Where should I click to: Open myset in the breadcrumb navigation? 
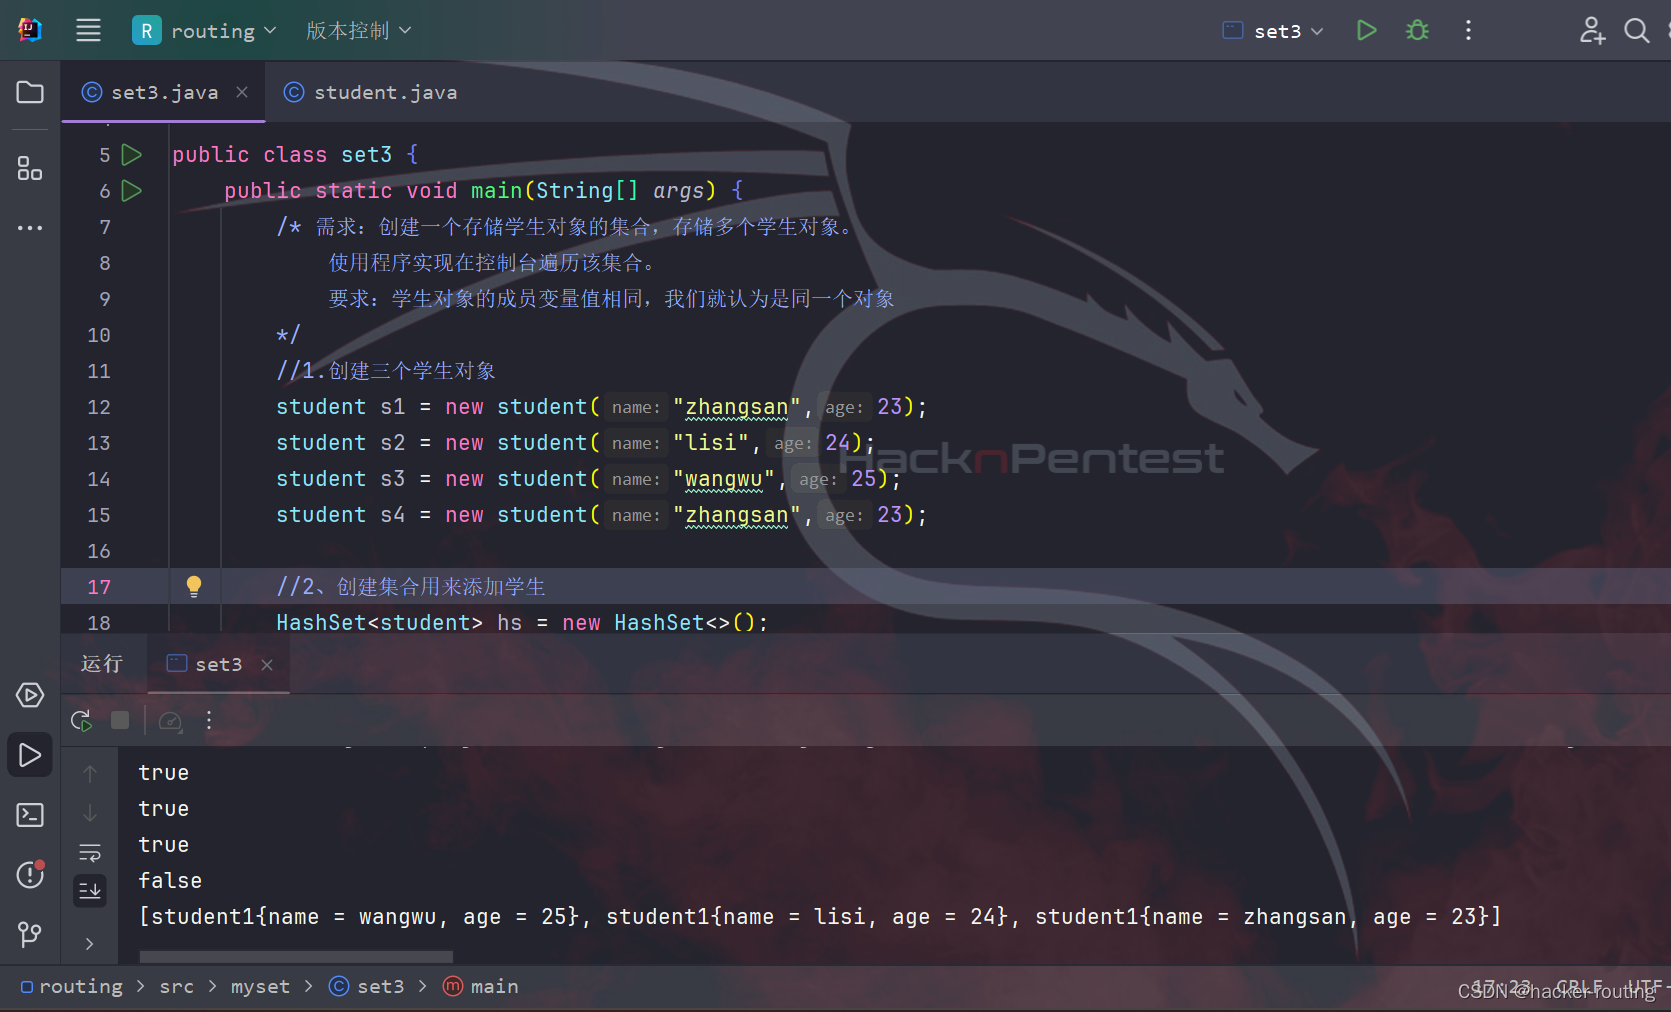[x=259, y=986]
